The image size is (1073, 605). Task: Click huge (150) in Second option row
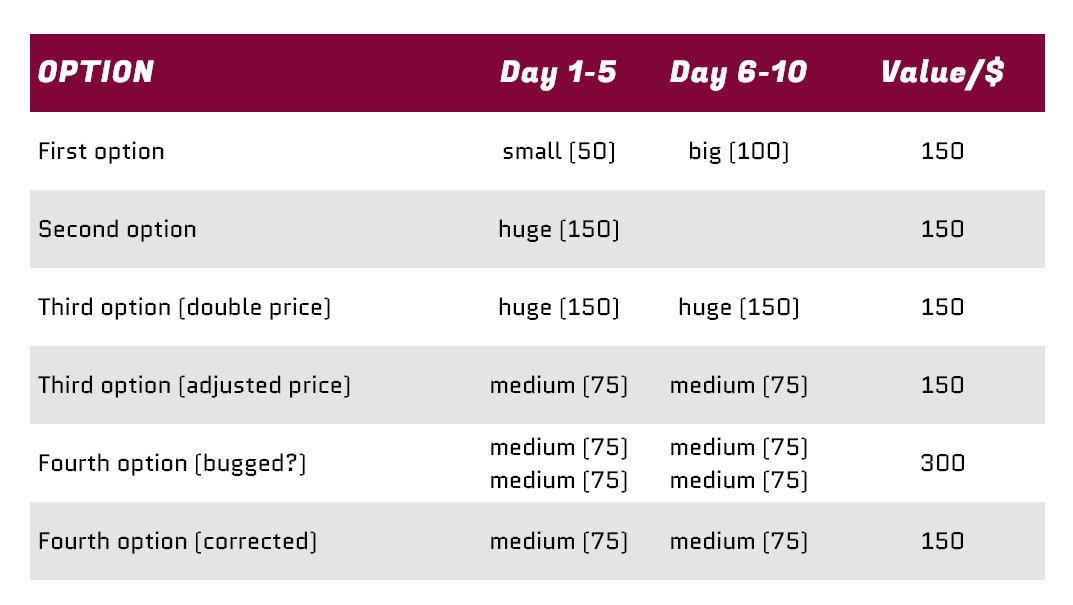pyautogui.click(x=559, y=229)
